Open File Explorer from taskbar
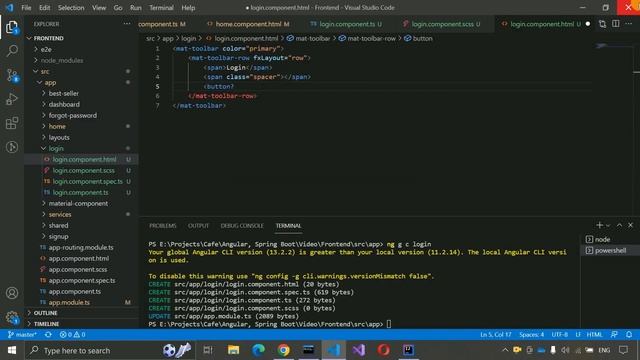Screen dimensions: 640x360 tap(233, 350)
